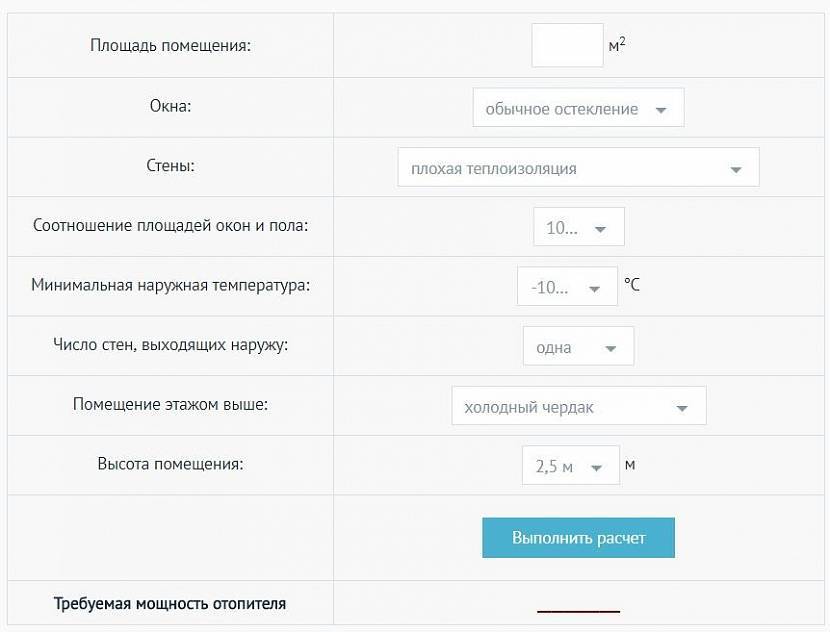Image resolution: width=830 pixels, height=632 pixels.
Task: Click the "Число стен, выходящих наружу:" label
Action: click(170, 345)
